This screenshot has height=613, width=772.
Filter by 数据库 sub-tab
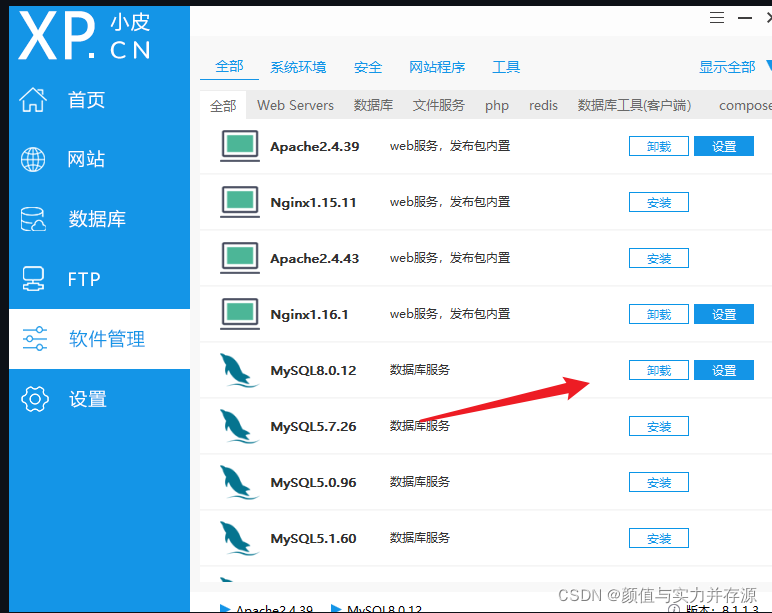(x=373, y=105)
